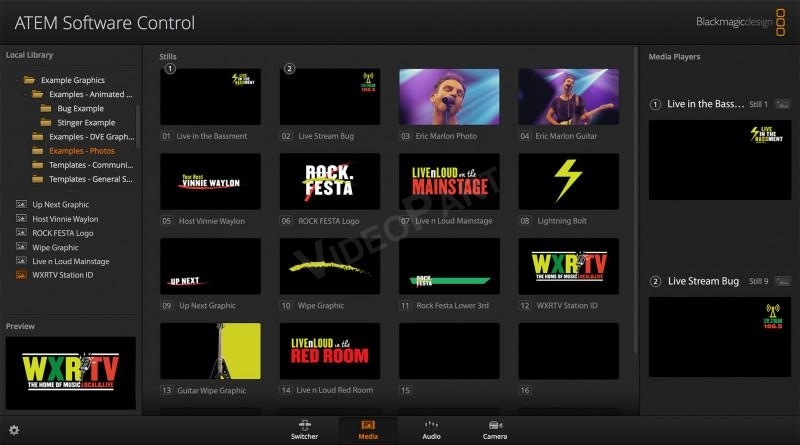Screen dimensions: 800x445
Task: Click the Host Vinnie Waylon file icon
Action: coord(21,218)
